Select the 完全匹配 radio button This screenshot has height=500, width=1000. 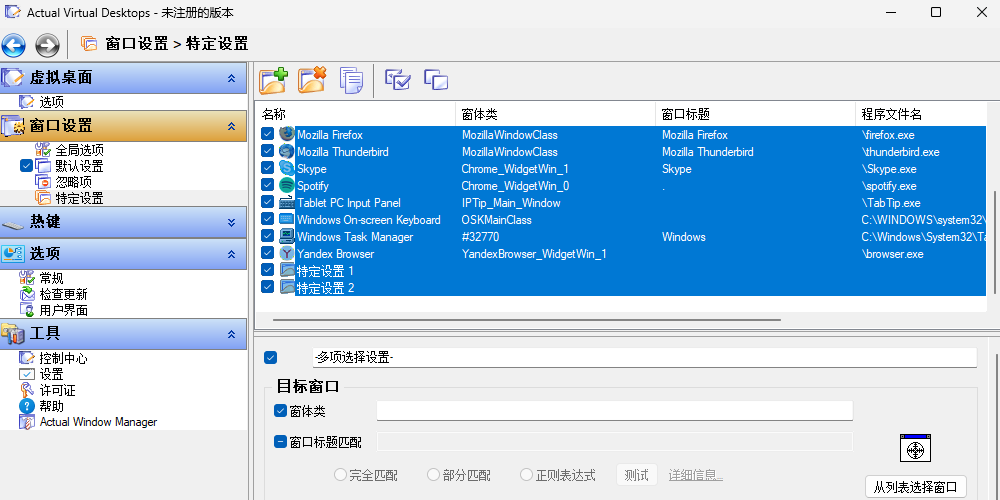click(341, 475)
